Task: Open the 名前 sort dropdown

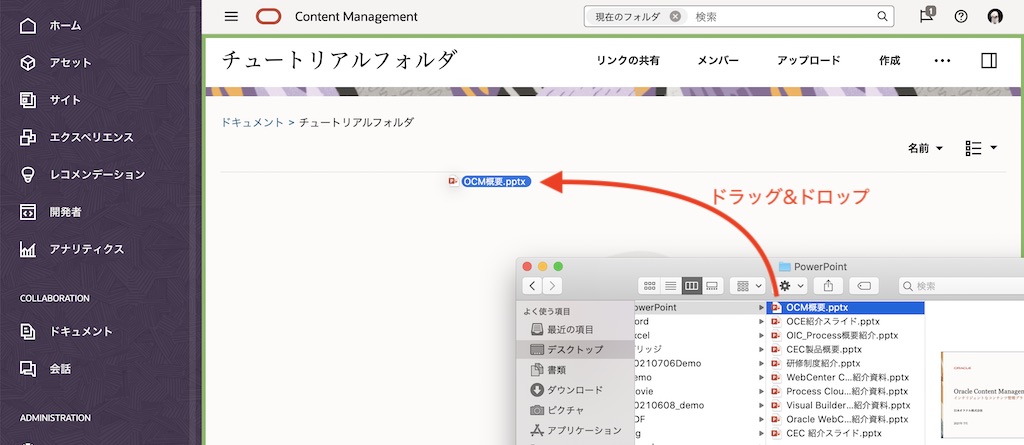Action: click(925, 148)
